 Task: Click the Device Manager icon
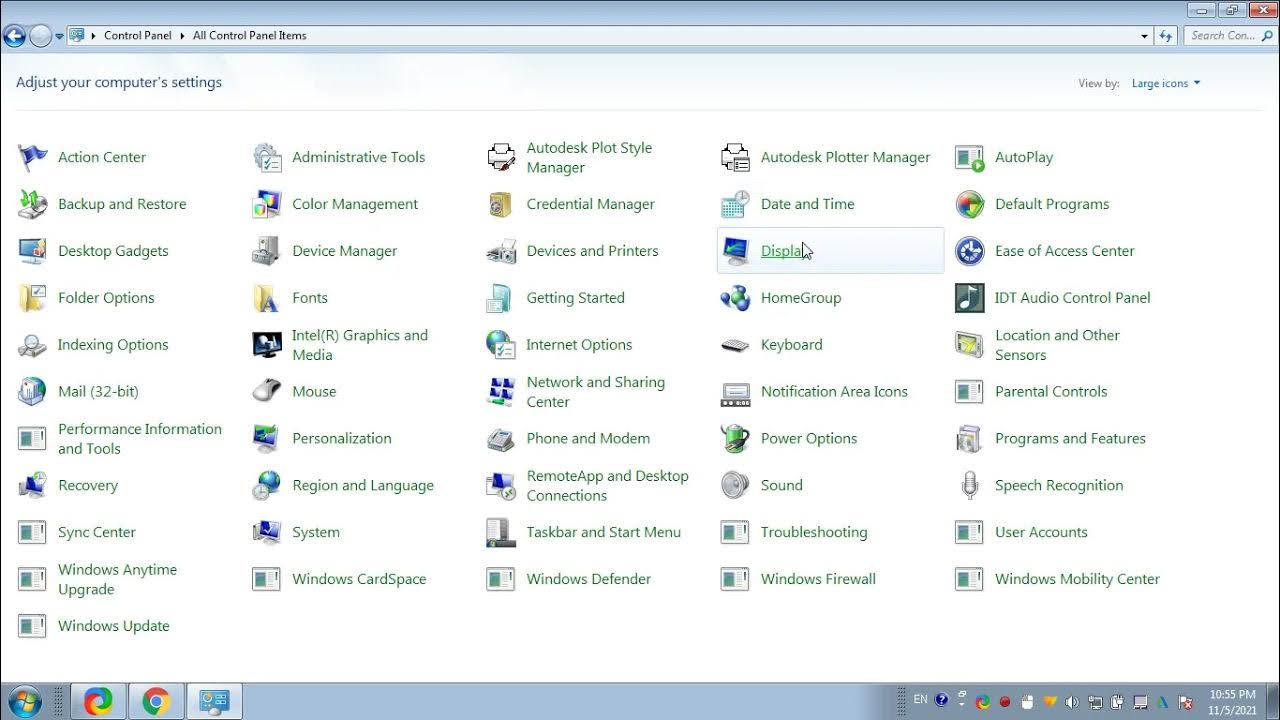pyautogui.click(x=267, y=251)
